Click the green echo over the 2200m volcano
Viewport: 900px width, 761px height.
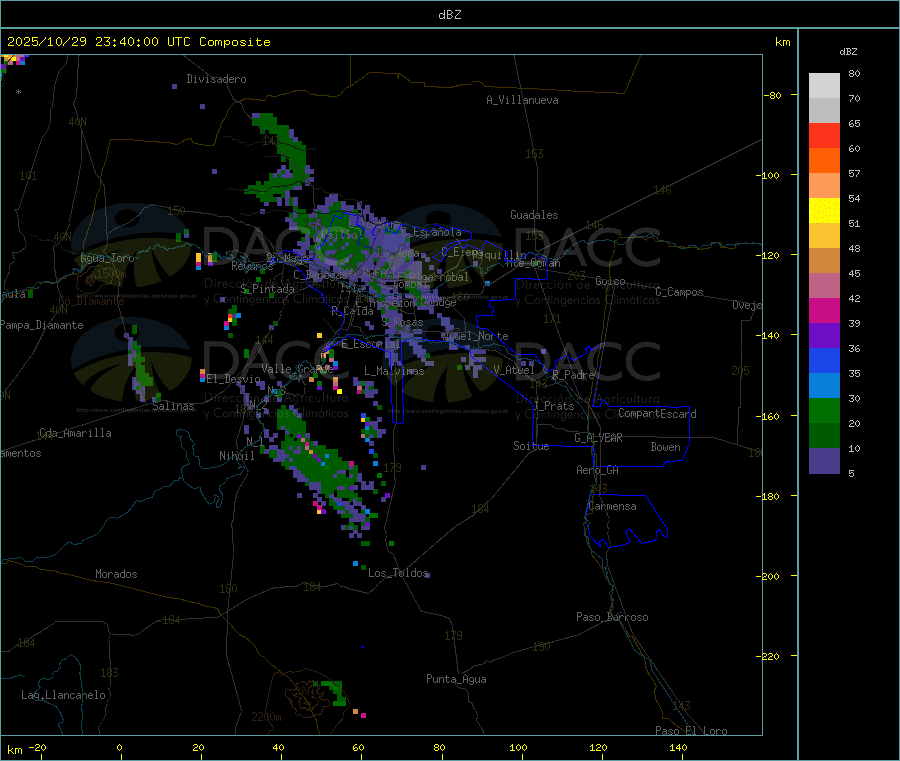[x=333, y=692]
